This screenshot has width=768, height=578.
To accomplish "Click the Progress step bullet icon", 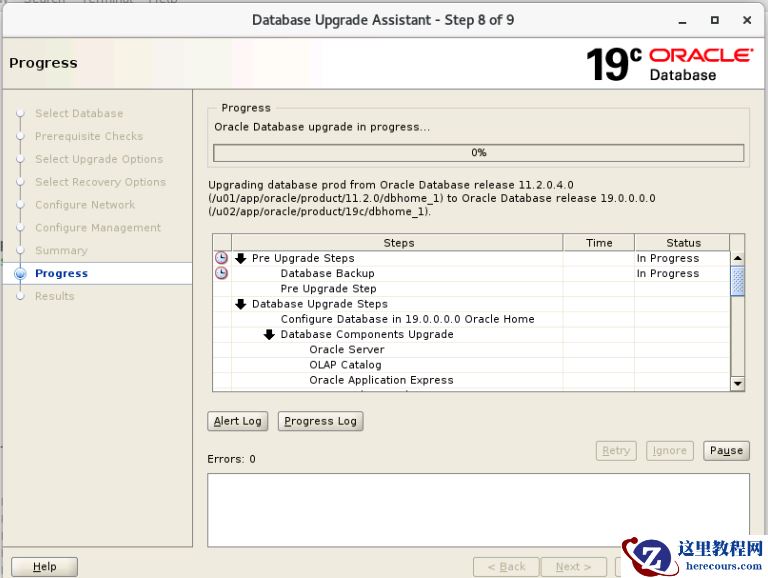I will click(x=20, y=273).
